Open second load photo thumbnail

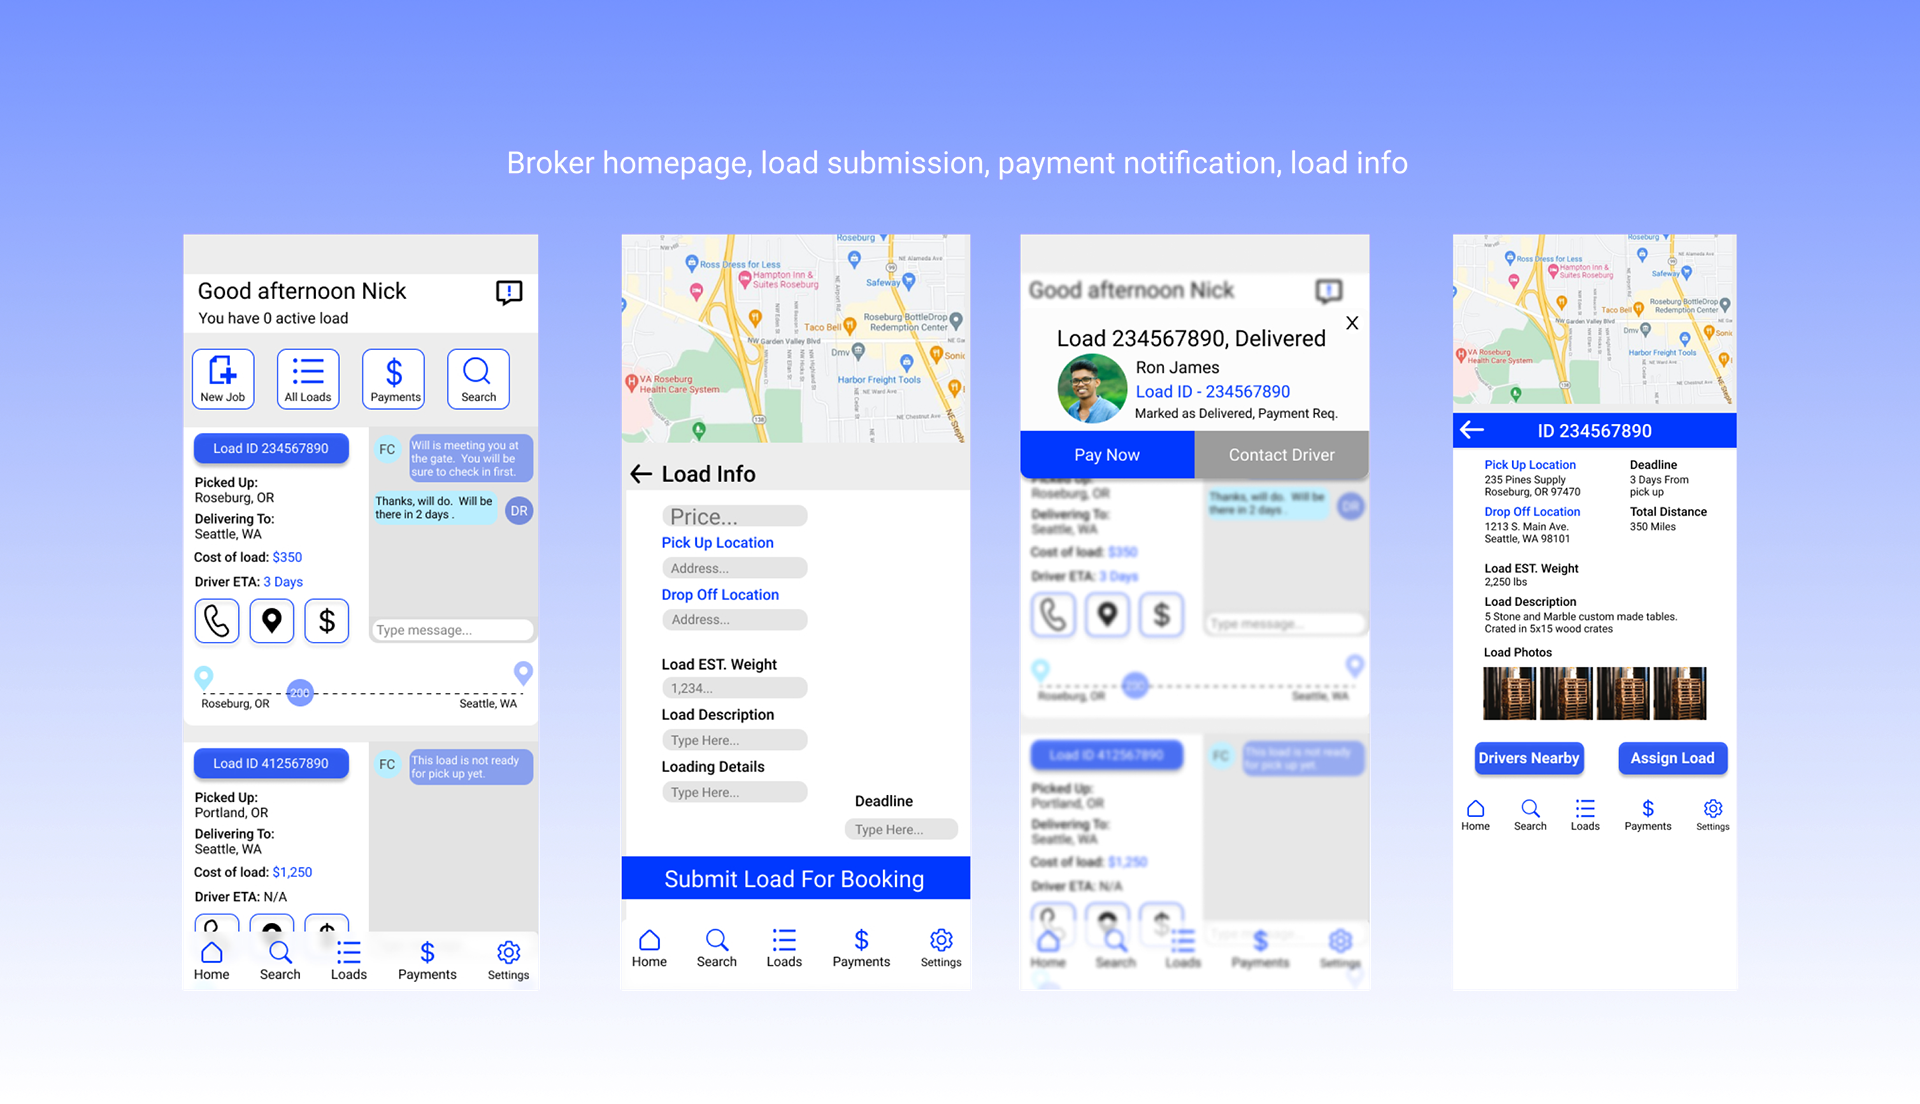coord(1566,693)
